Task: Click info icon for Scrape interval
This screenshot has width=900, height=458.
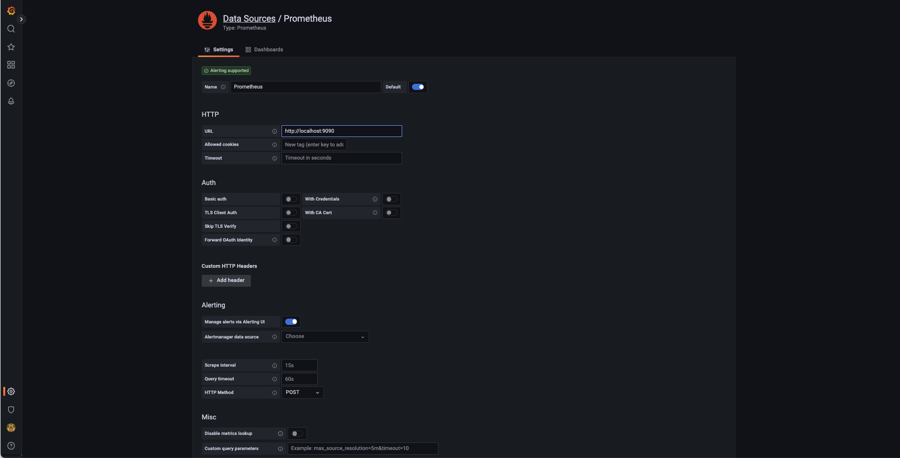Action: pos(274,366)
